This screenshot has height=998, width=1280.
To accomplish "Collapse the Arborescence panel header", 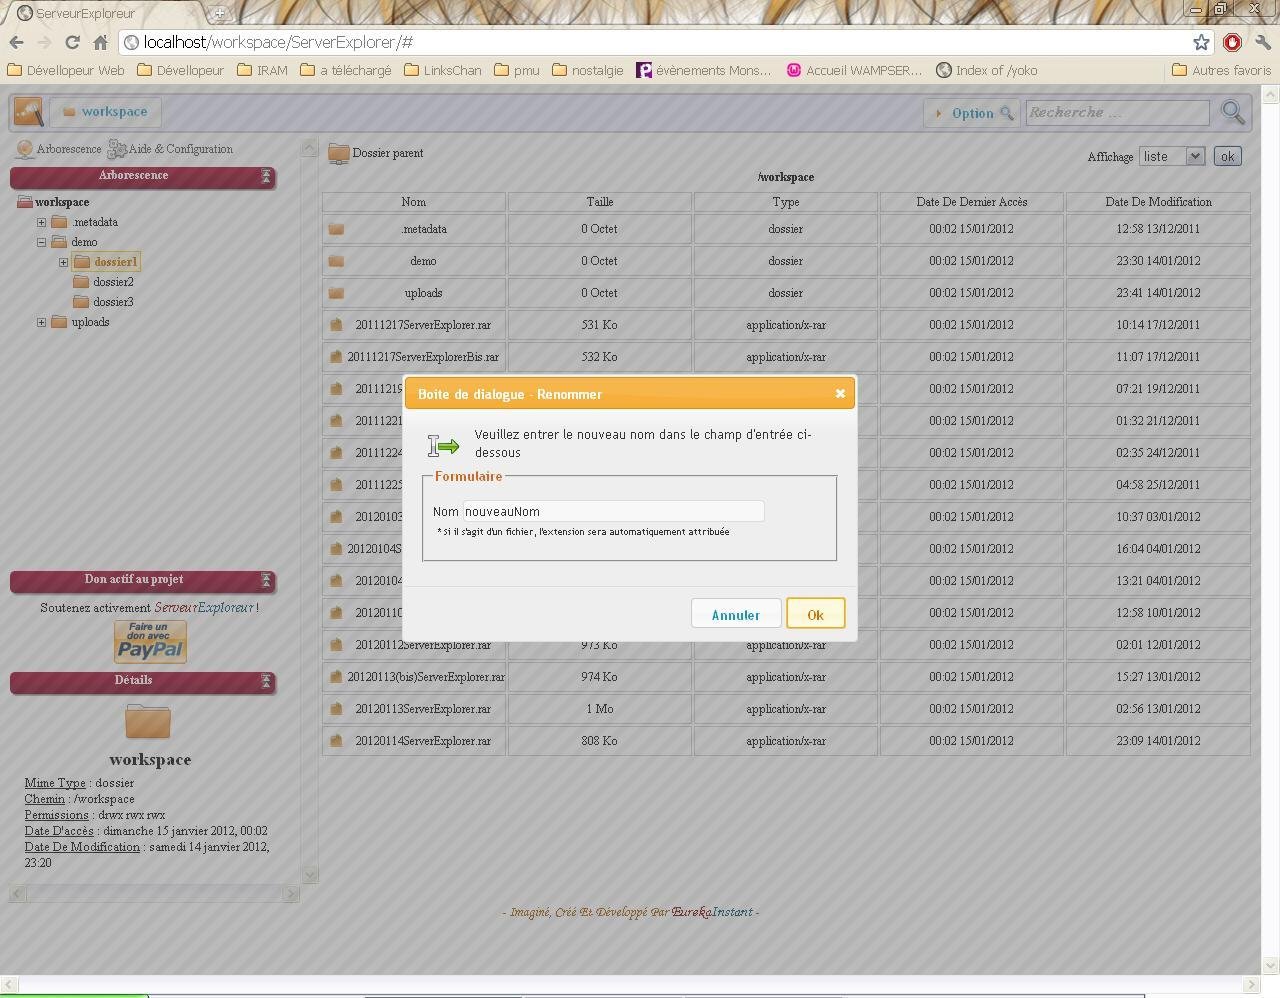I will coord(265,176).
